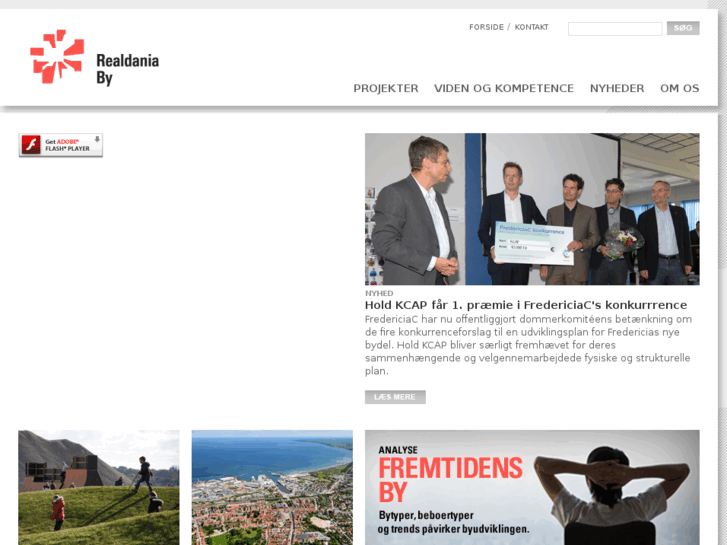
Task: Open the VIDEN OG KOMPETENCE menu
Action: tap(504, 88)
